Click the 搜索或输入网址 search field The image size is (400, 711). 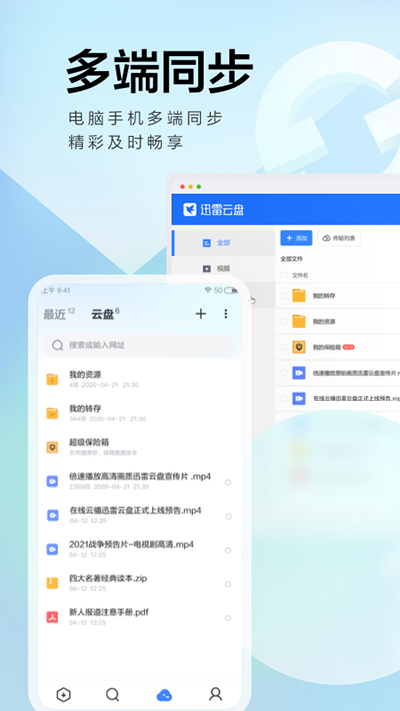click(140, 346)
